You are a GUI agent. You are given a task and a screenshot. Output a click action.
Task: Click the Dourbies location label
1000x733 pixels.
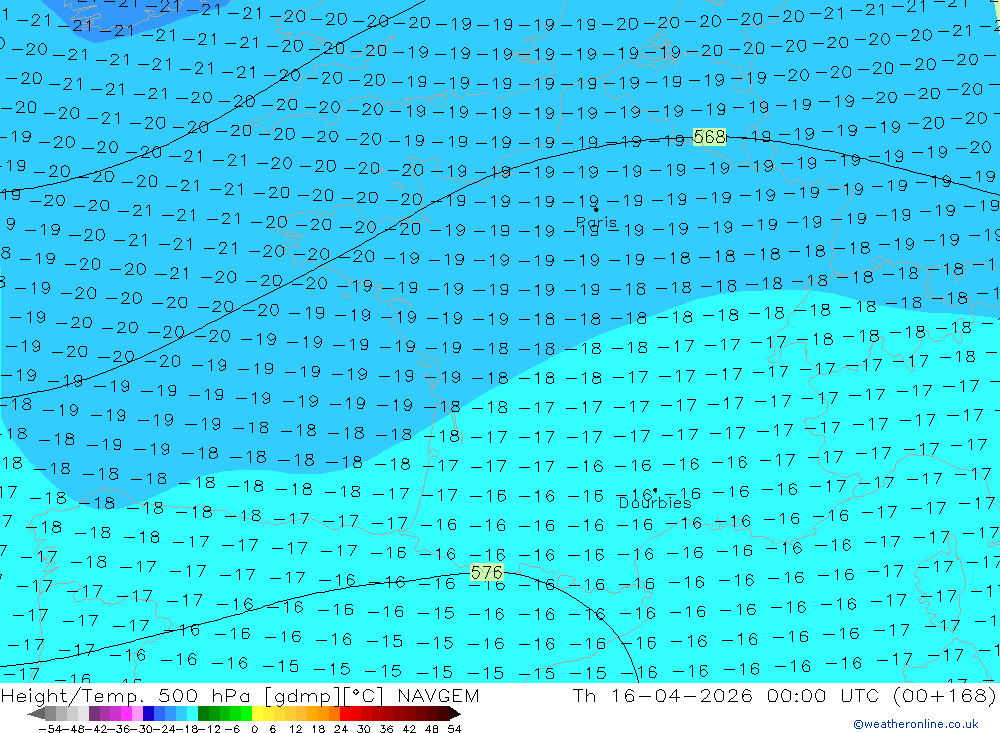tap(655, 503)
